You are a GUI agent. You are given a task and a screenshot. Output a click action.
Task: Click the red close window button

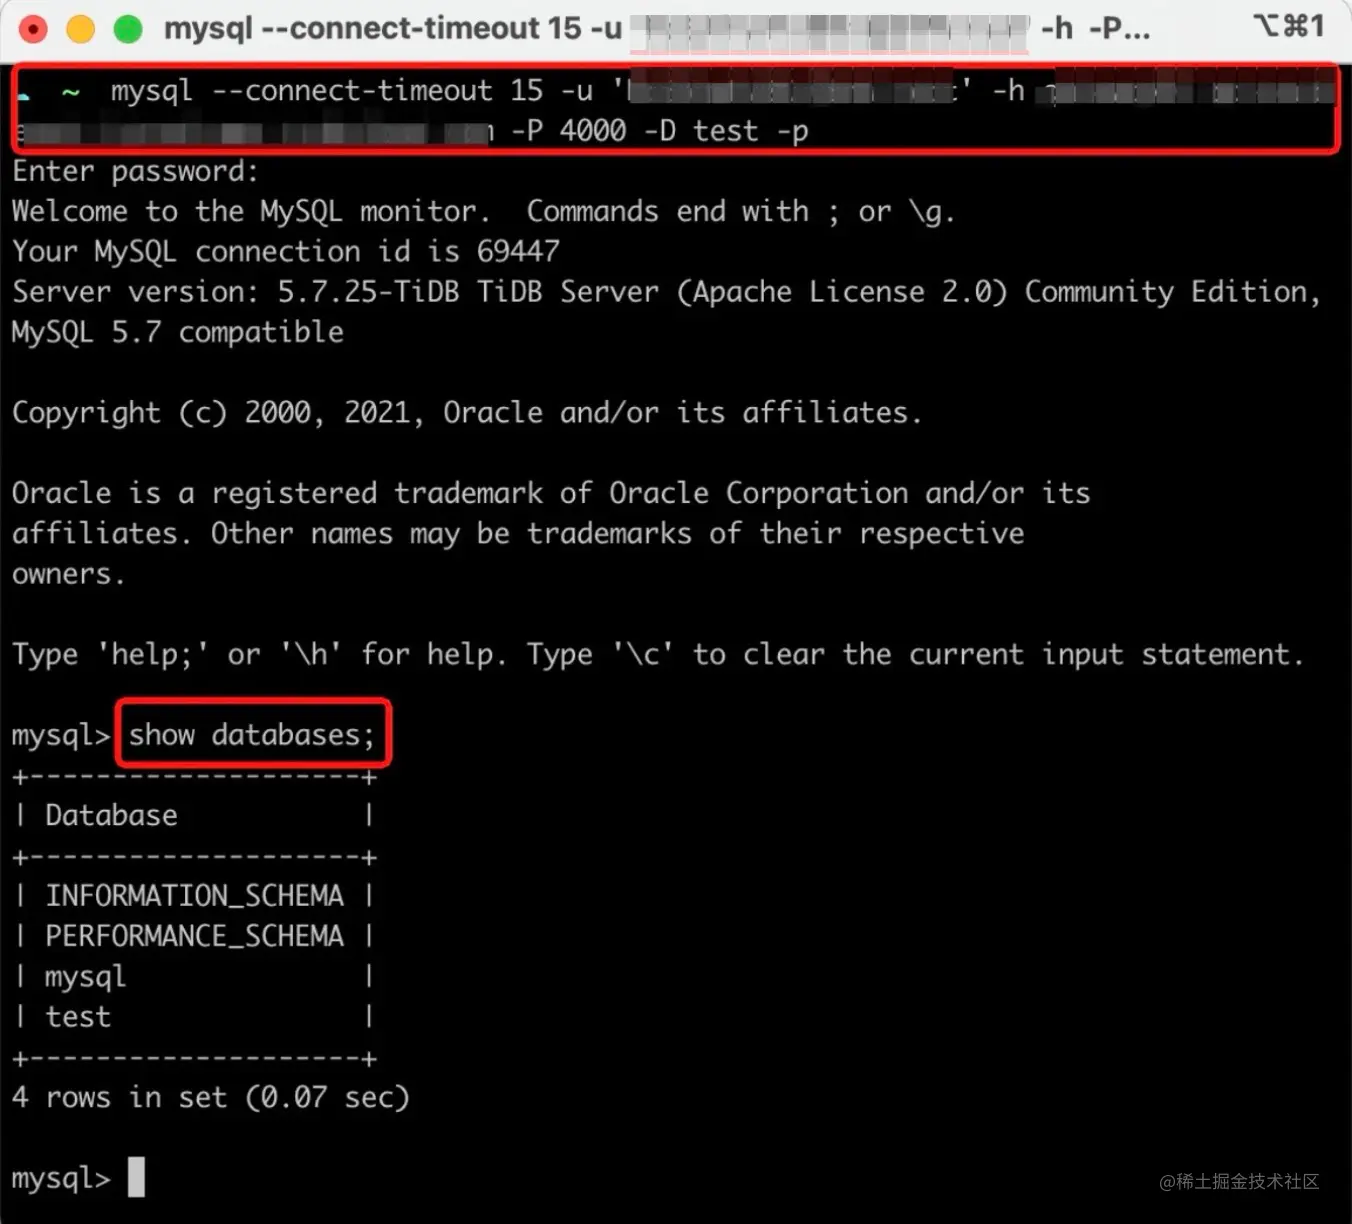pyautogui.click(x=33, y=29)
